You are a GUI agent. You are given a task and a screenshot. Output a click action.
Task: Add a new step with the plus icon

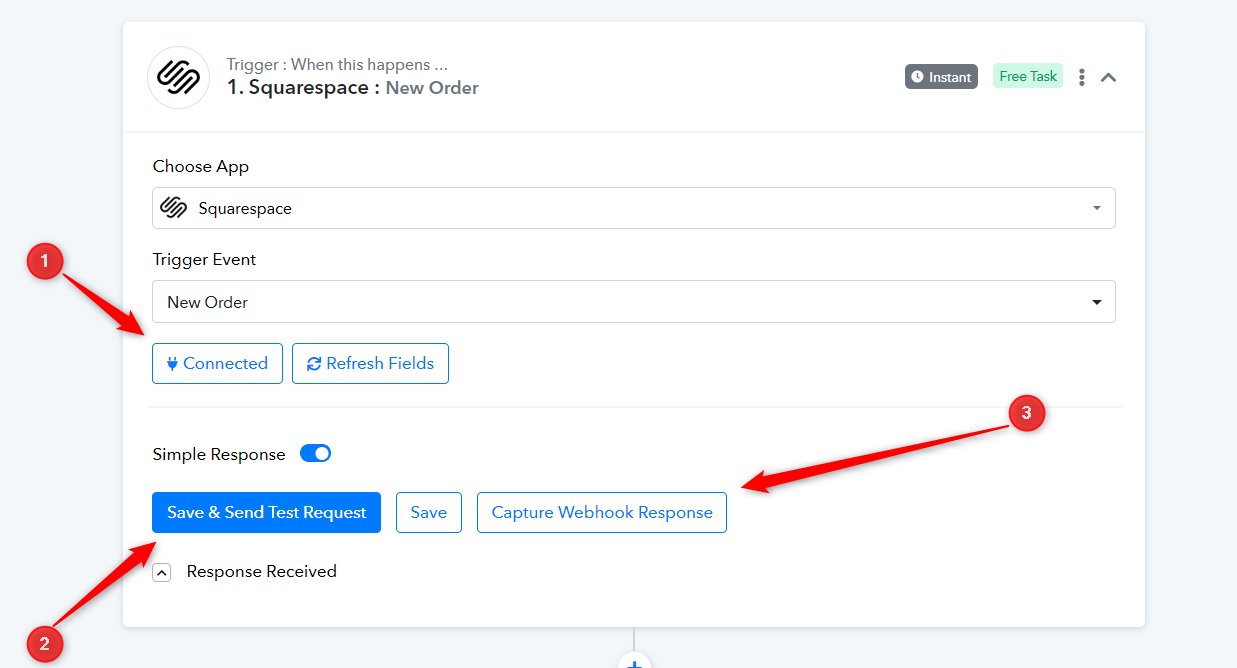[x=634, y=661]
